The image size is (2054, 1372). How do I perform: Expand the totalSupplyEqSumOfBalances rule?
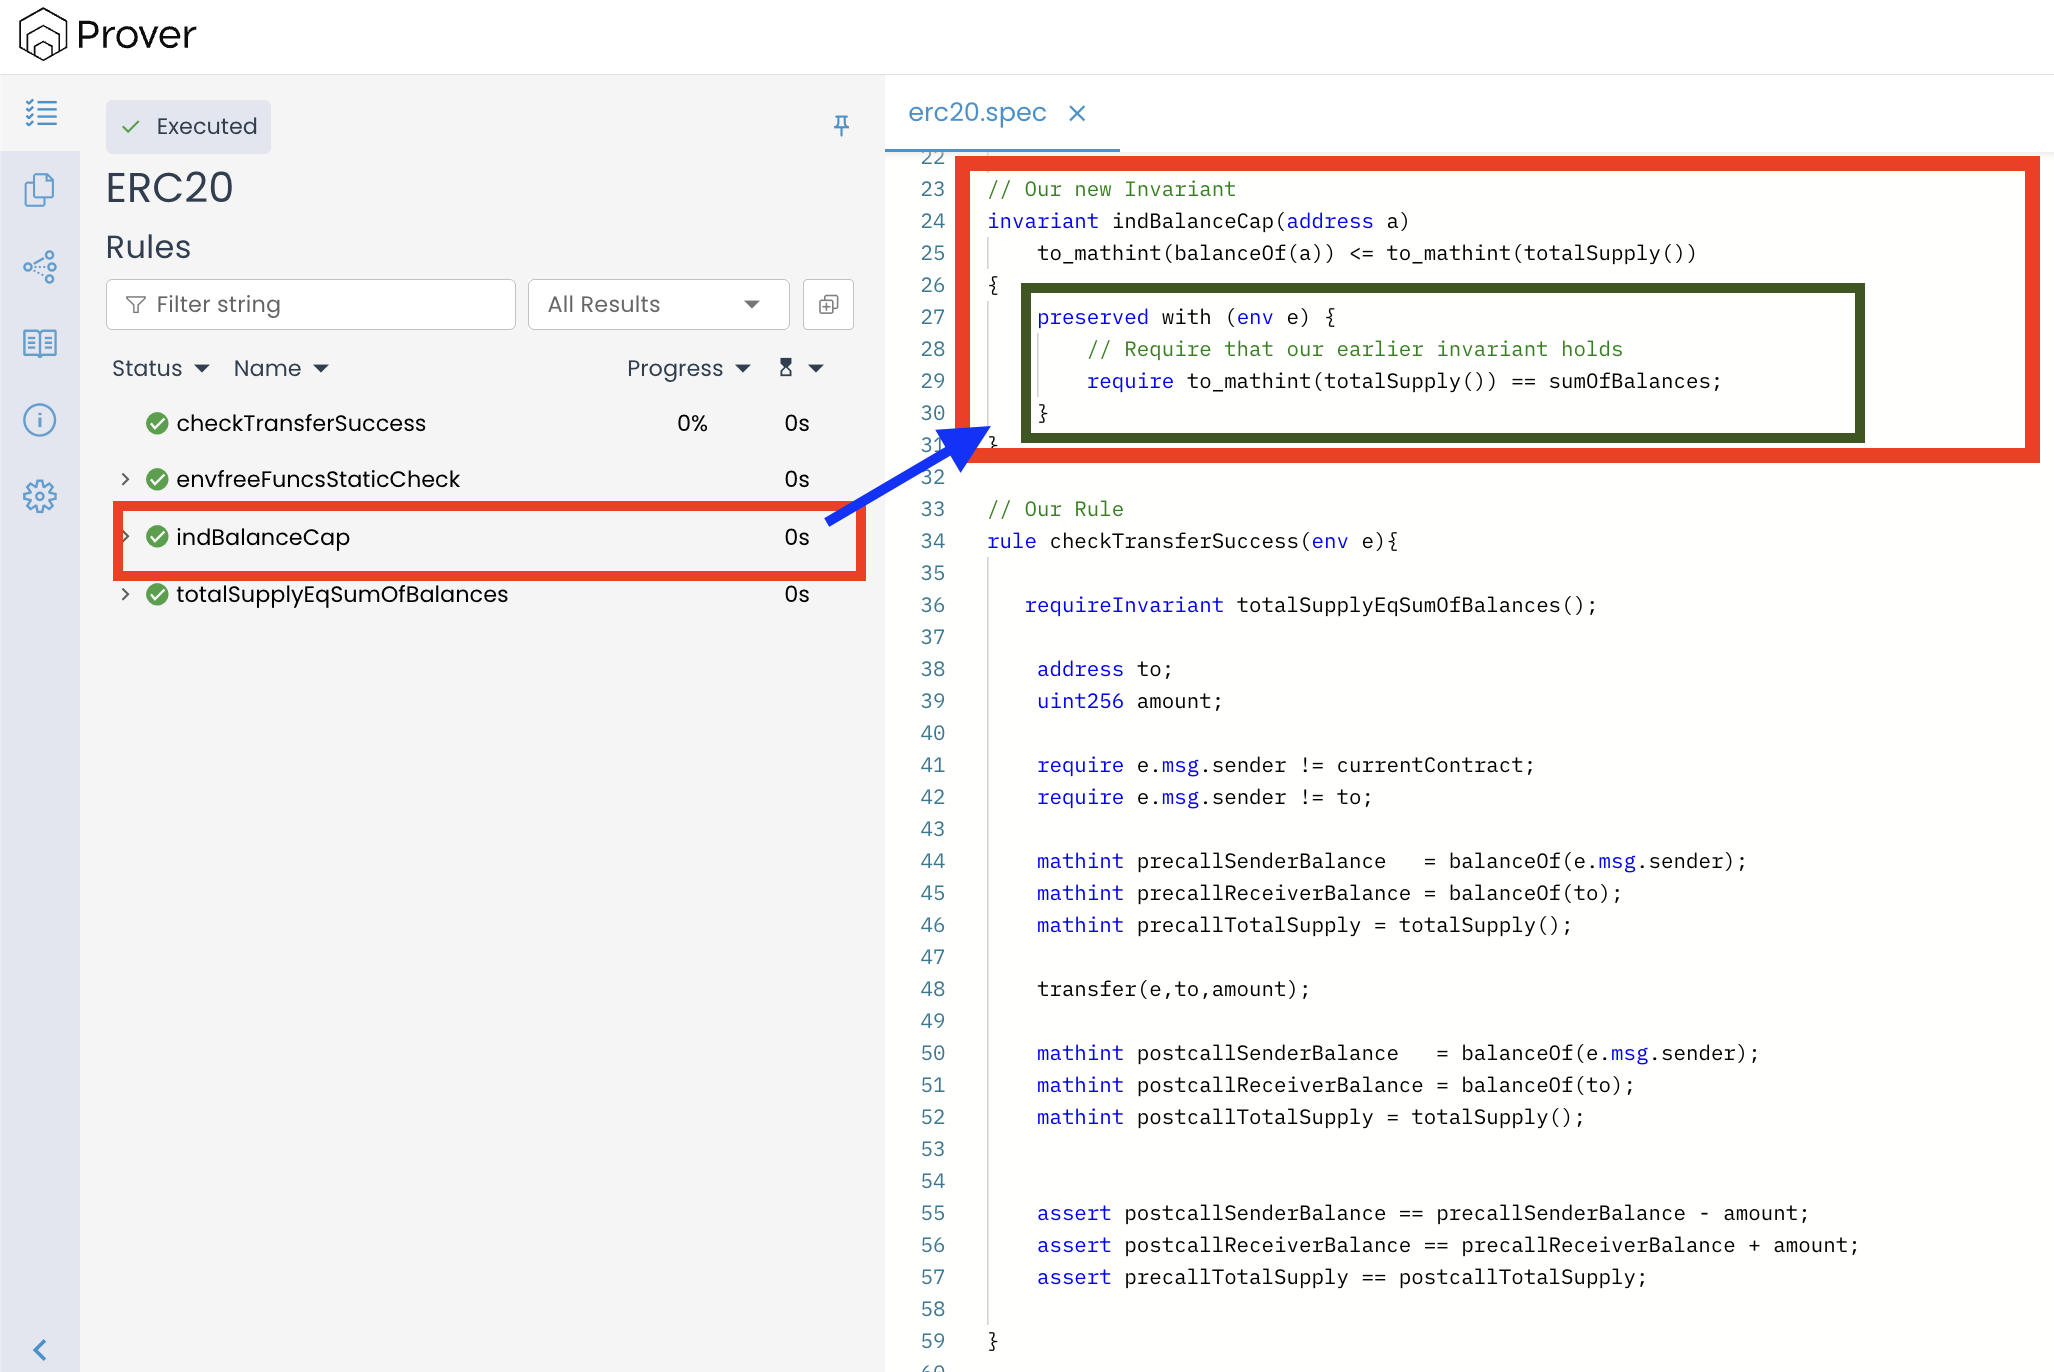[x=125, y=594]
